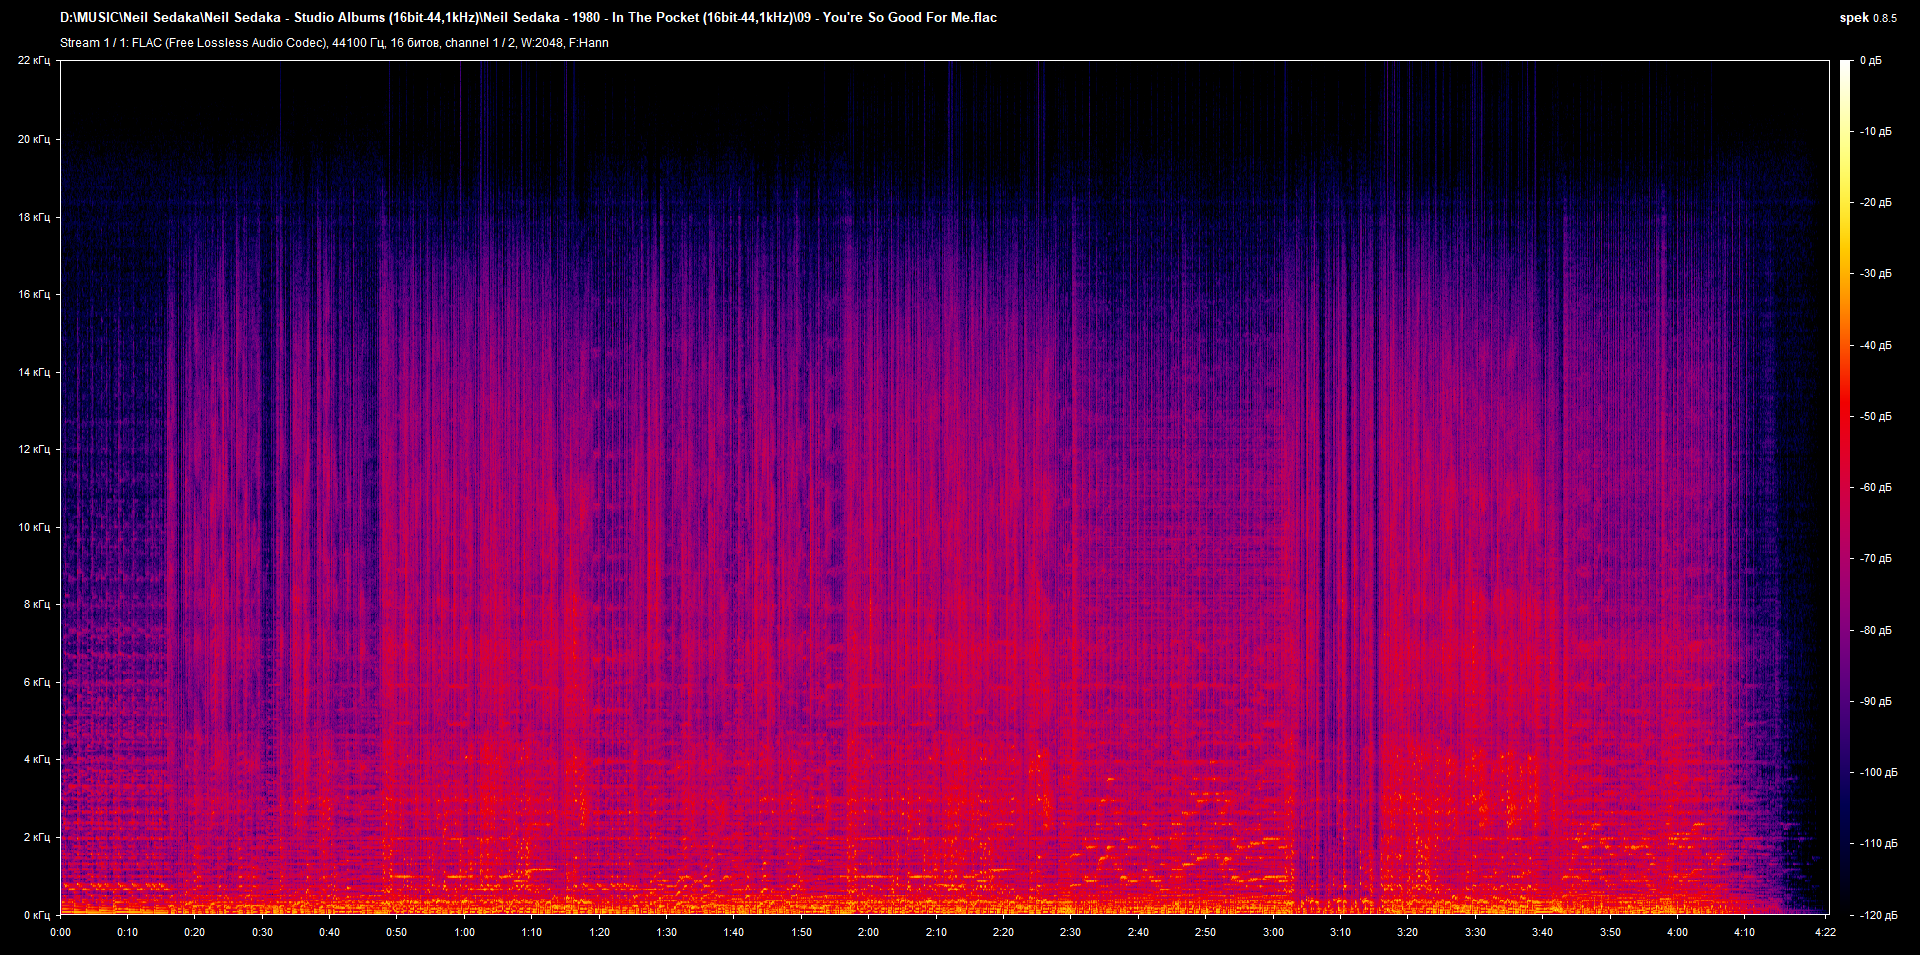Image resolution: width=1920 pixels, height=955 pixels.
Task: Click the -50 дБ level label
Action: pyautogui.click(x=1875, y=417)
